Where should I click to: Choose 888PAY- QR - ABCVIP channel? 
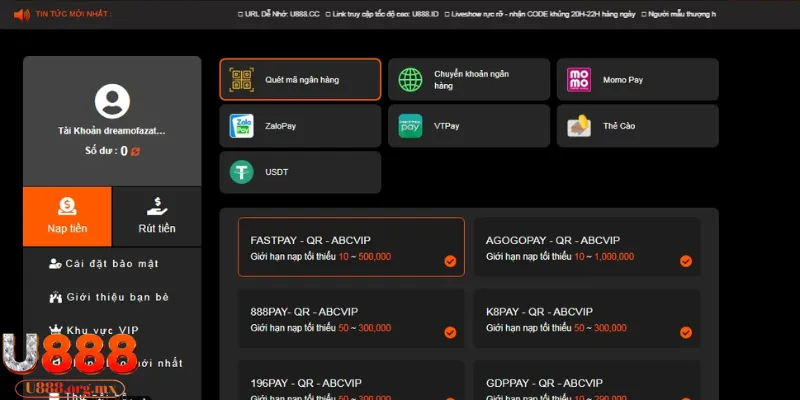[x=351, y=319]
